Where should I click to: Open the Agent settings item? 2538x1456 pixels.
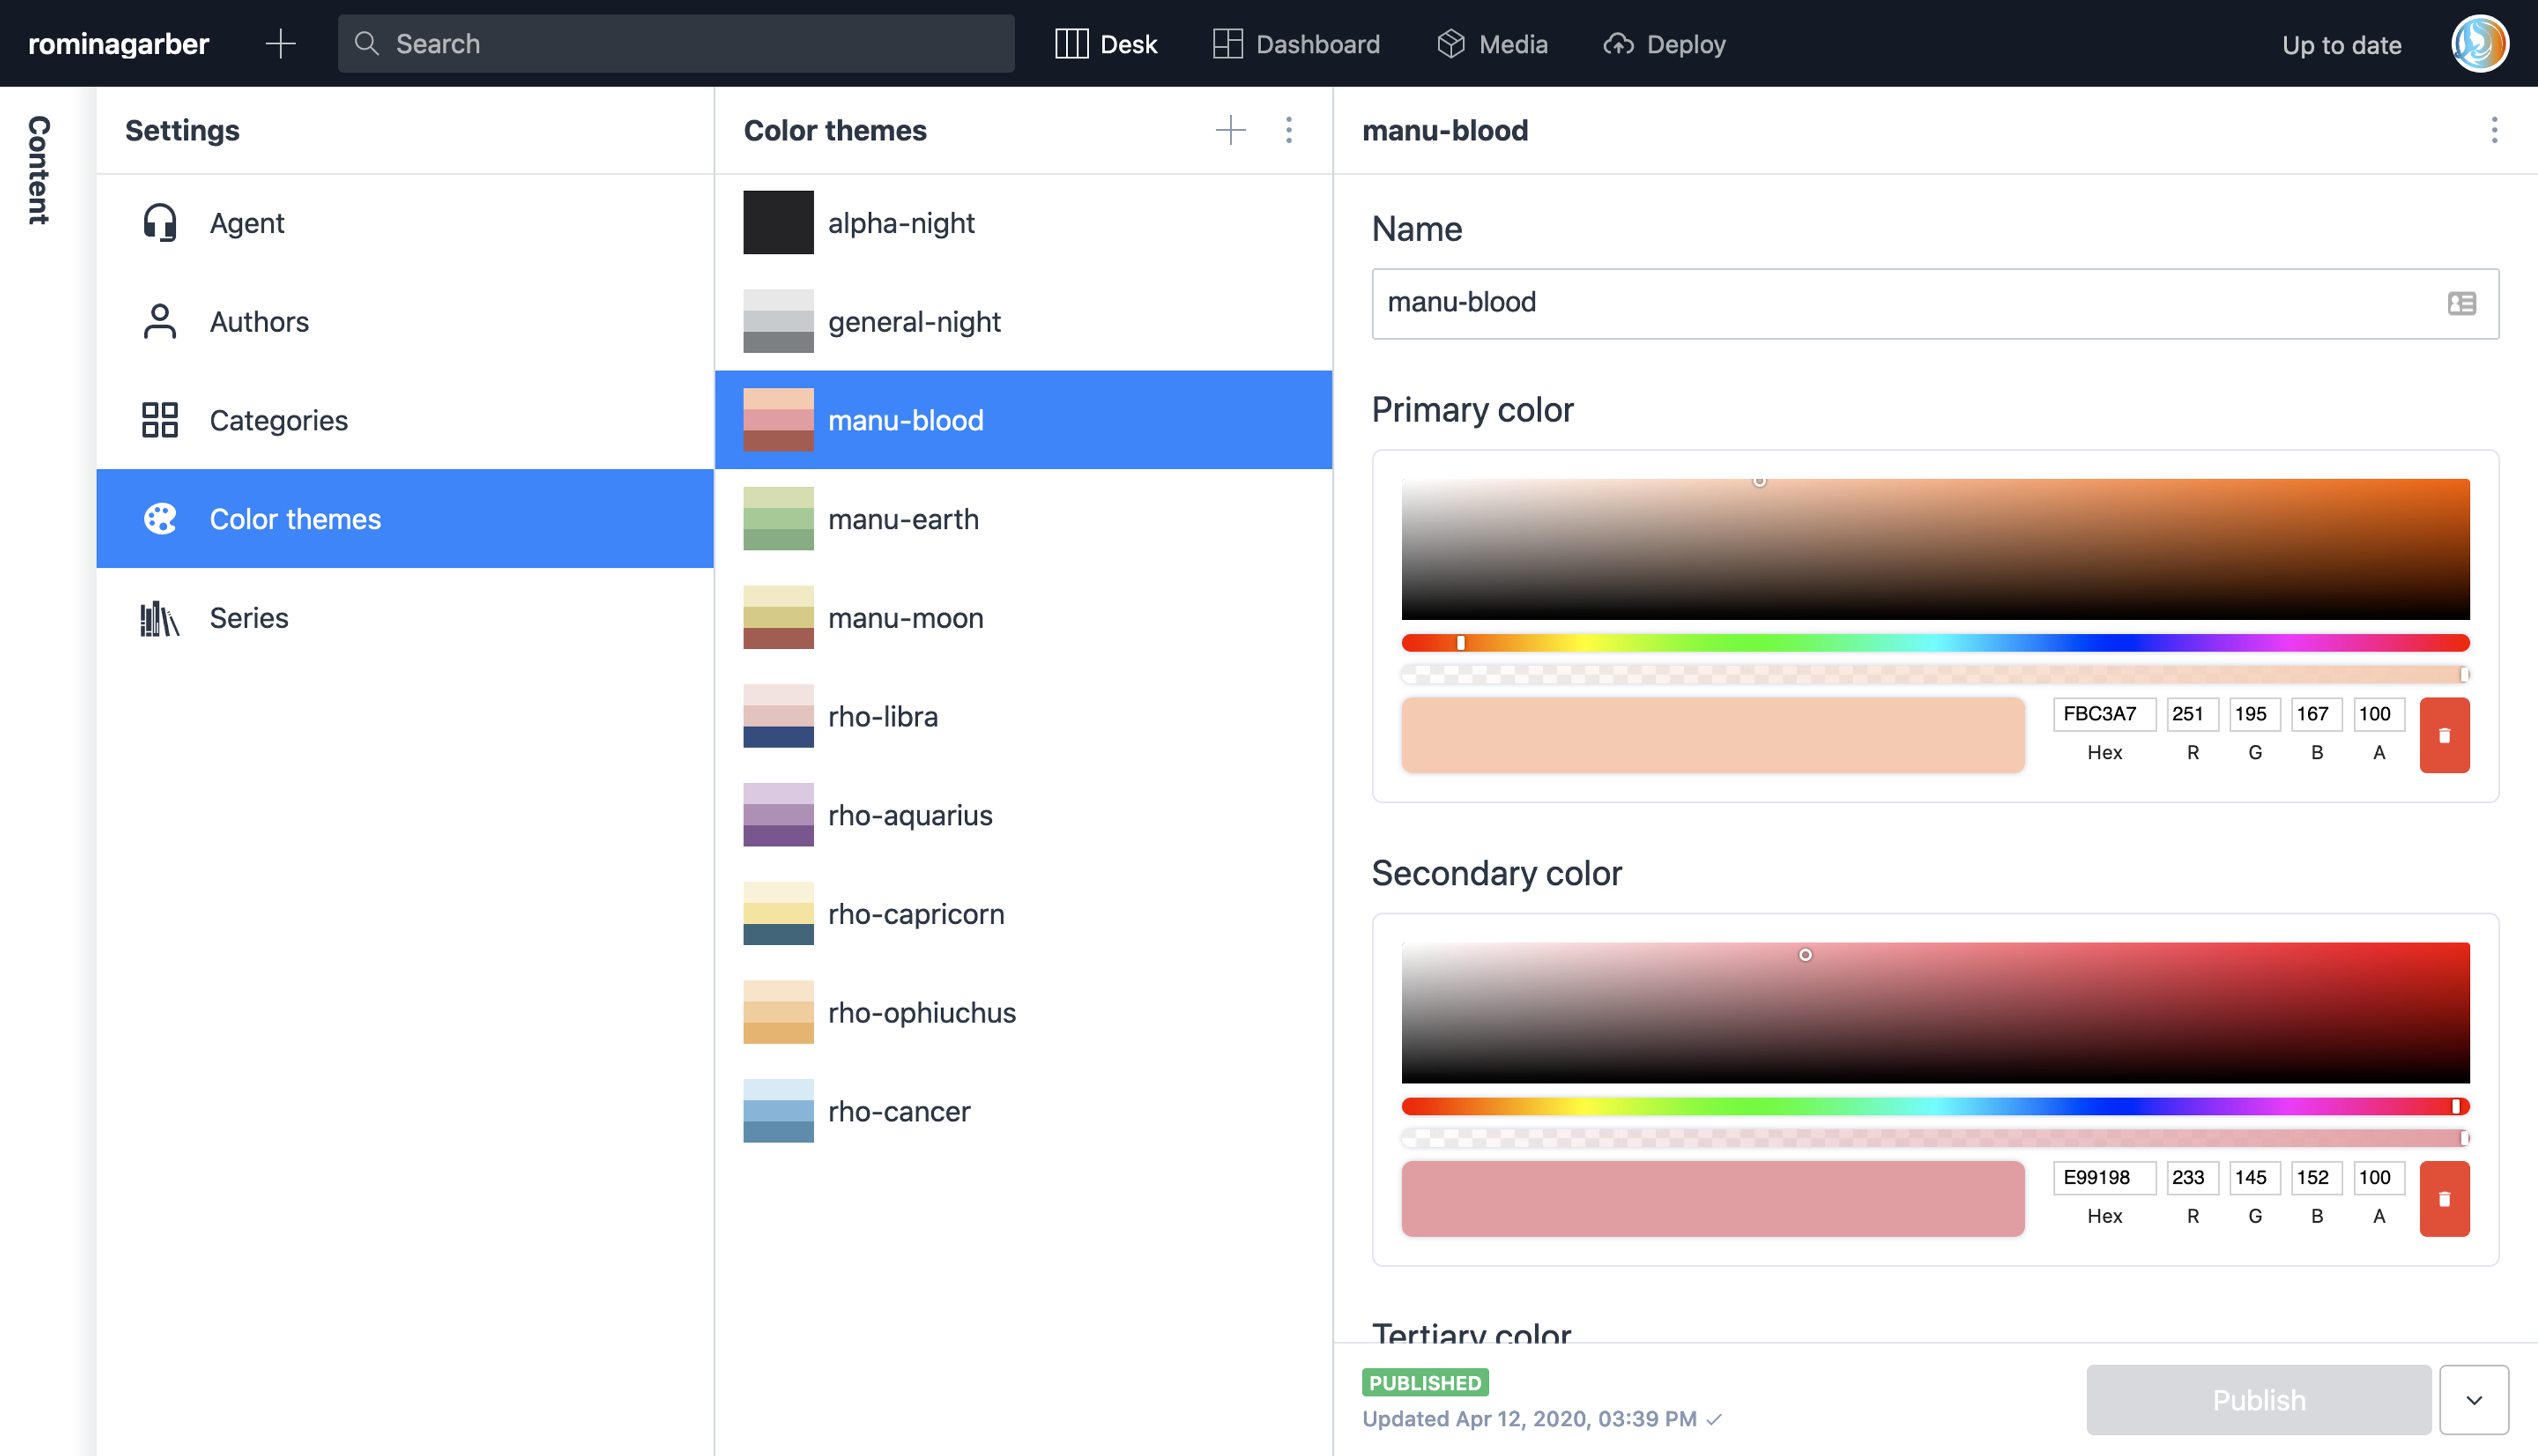pyautogui.click(x=247, y=223)
